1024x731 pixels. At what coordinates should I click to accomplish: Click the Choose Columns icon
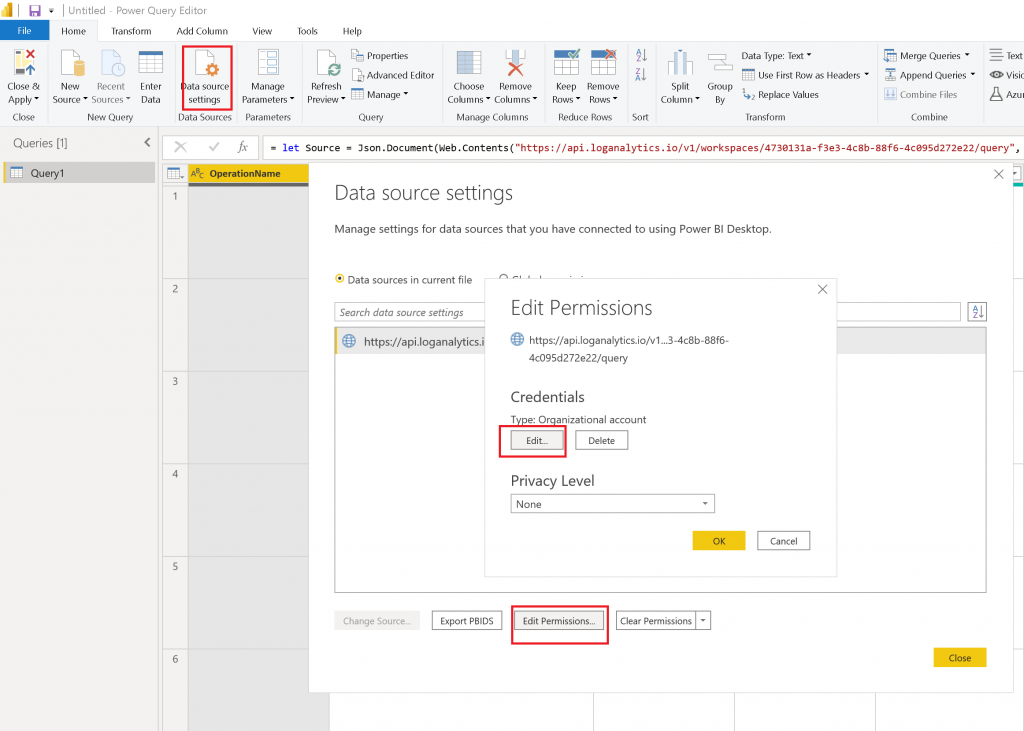tap(469, 65)
